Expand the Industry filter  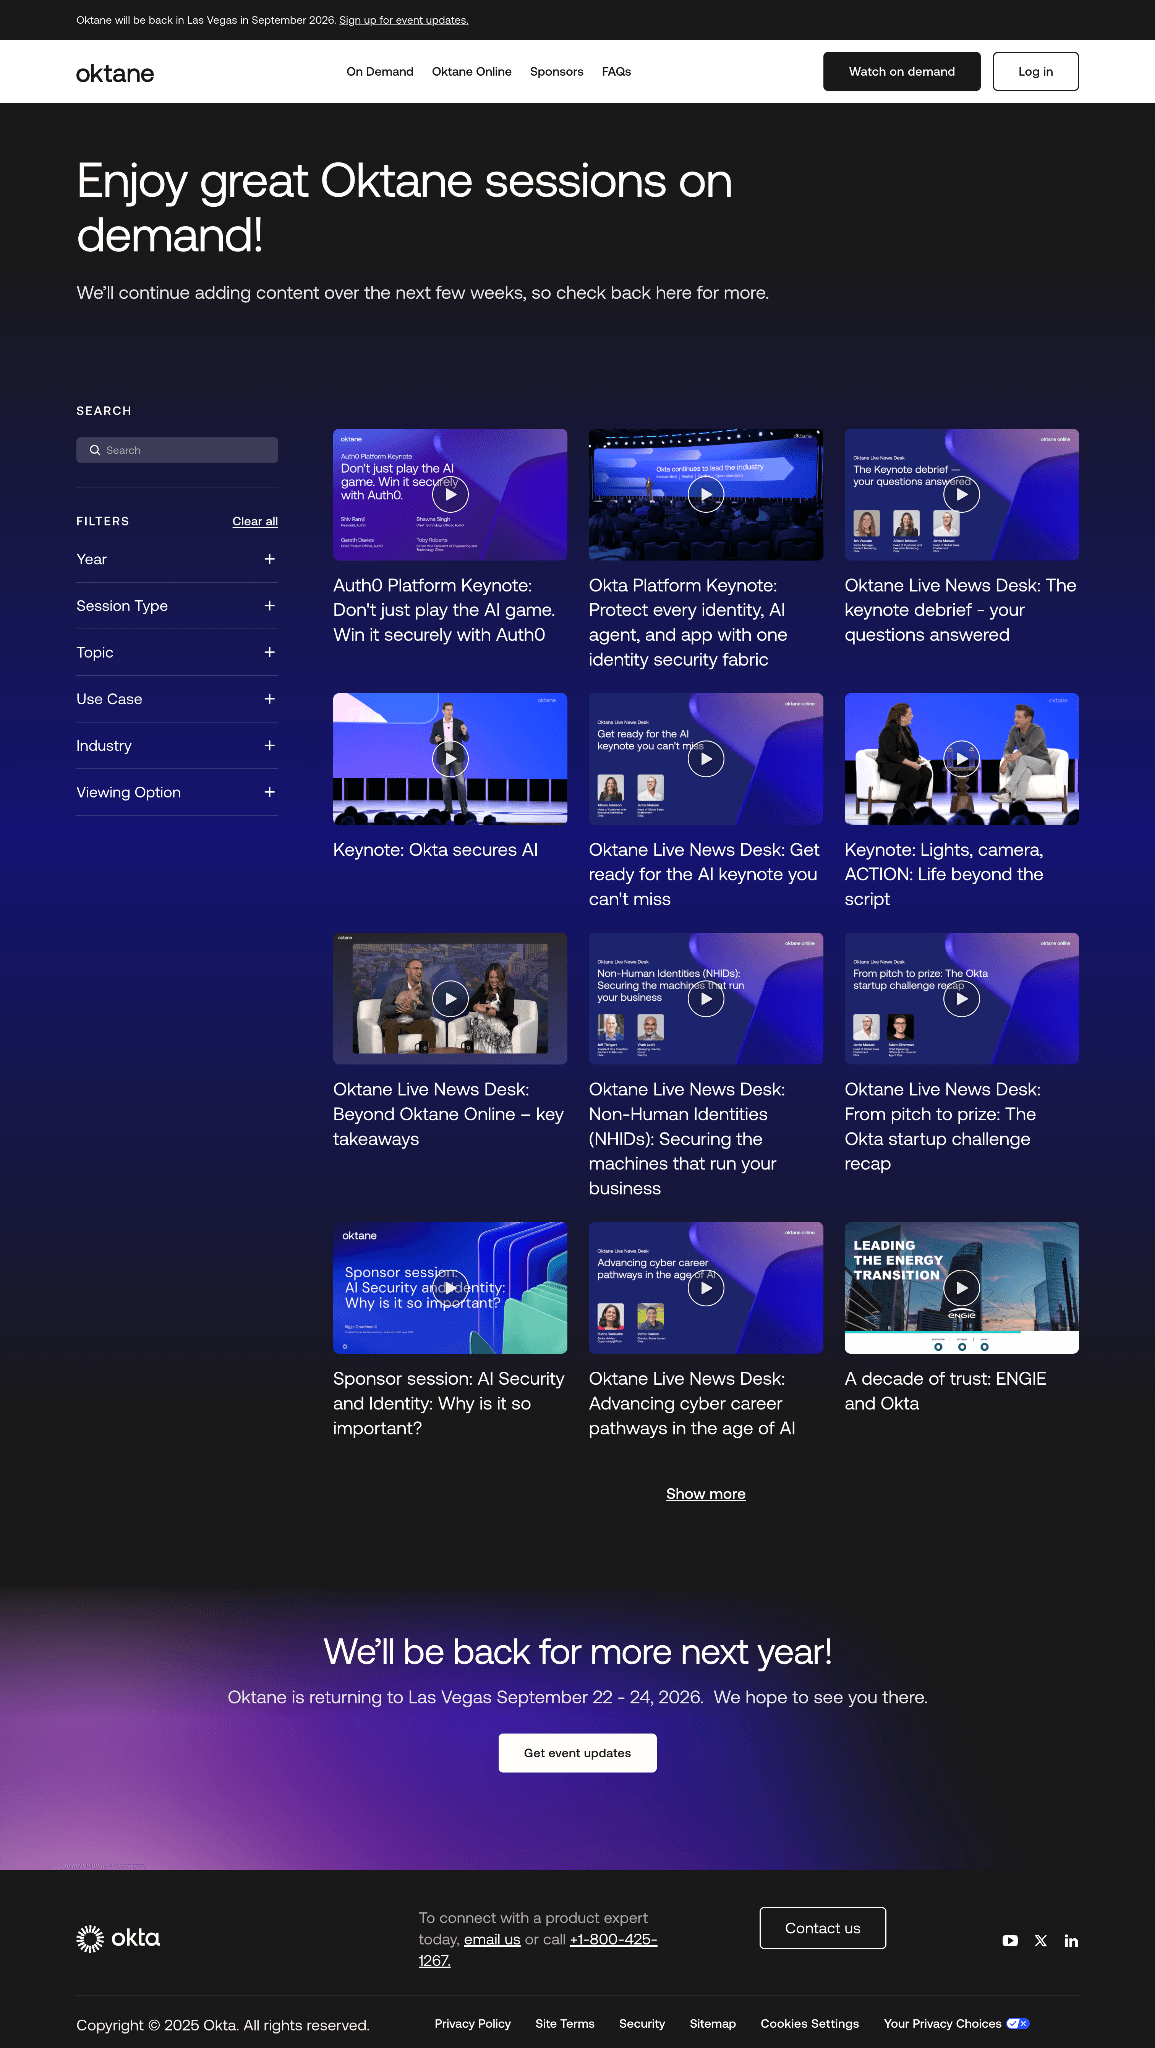tap(269, 746)
